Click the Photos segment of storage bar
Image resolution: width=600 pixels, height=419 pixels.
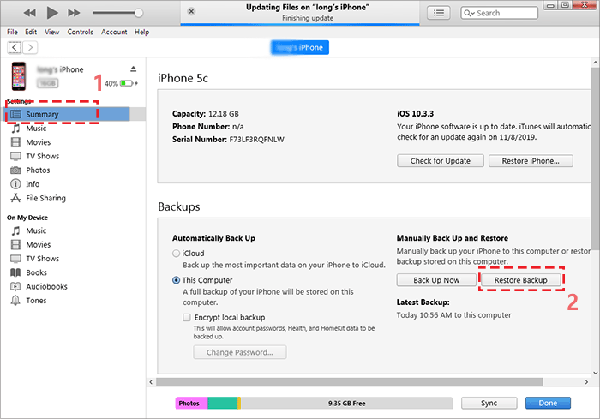point(191,403)
